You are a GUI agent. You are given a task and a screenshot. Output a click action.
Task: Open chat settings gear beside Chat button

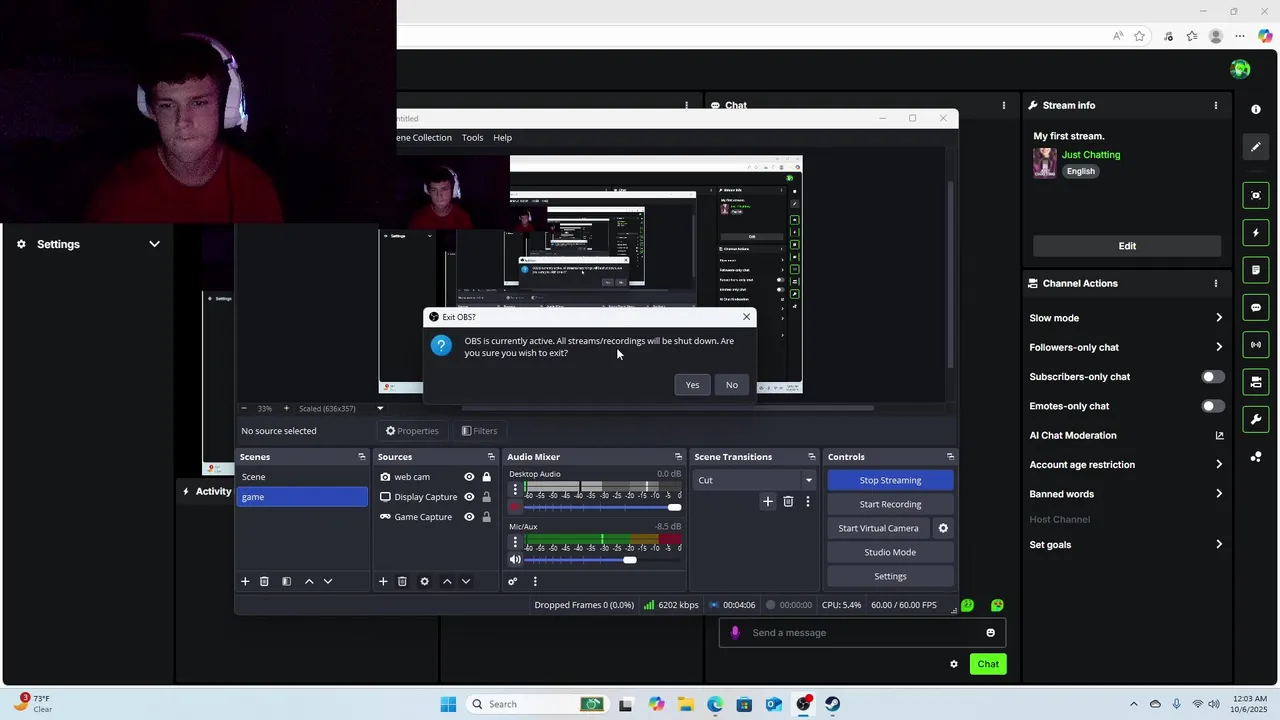tap(954, 664)
